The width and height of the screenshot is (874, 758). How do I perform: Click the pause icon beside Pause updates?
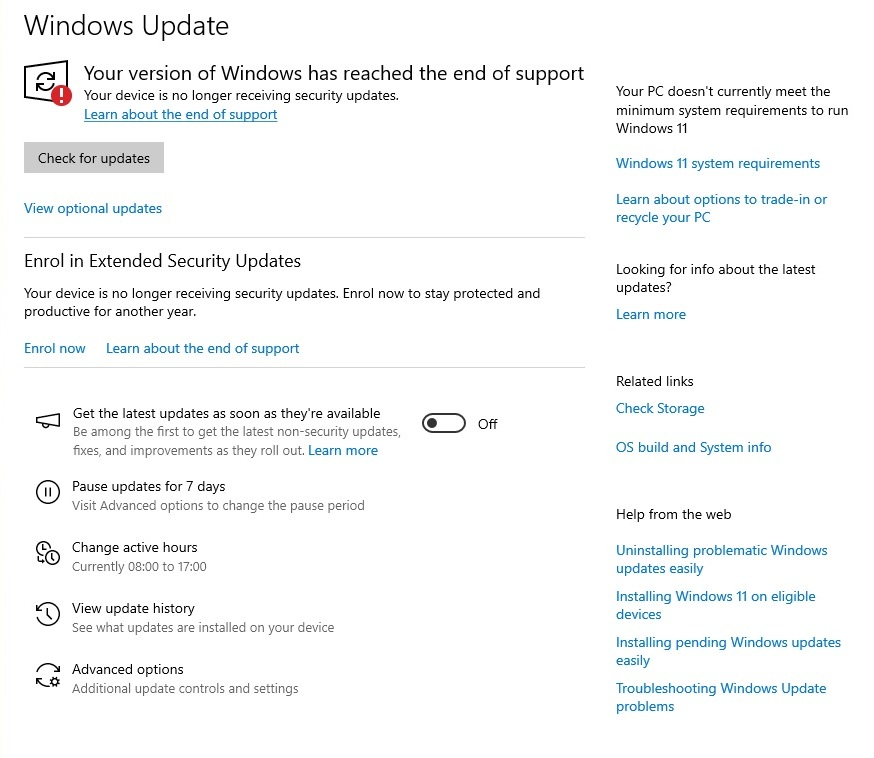pos(47,492)
